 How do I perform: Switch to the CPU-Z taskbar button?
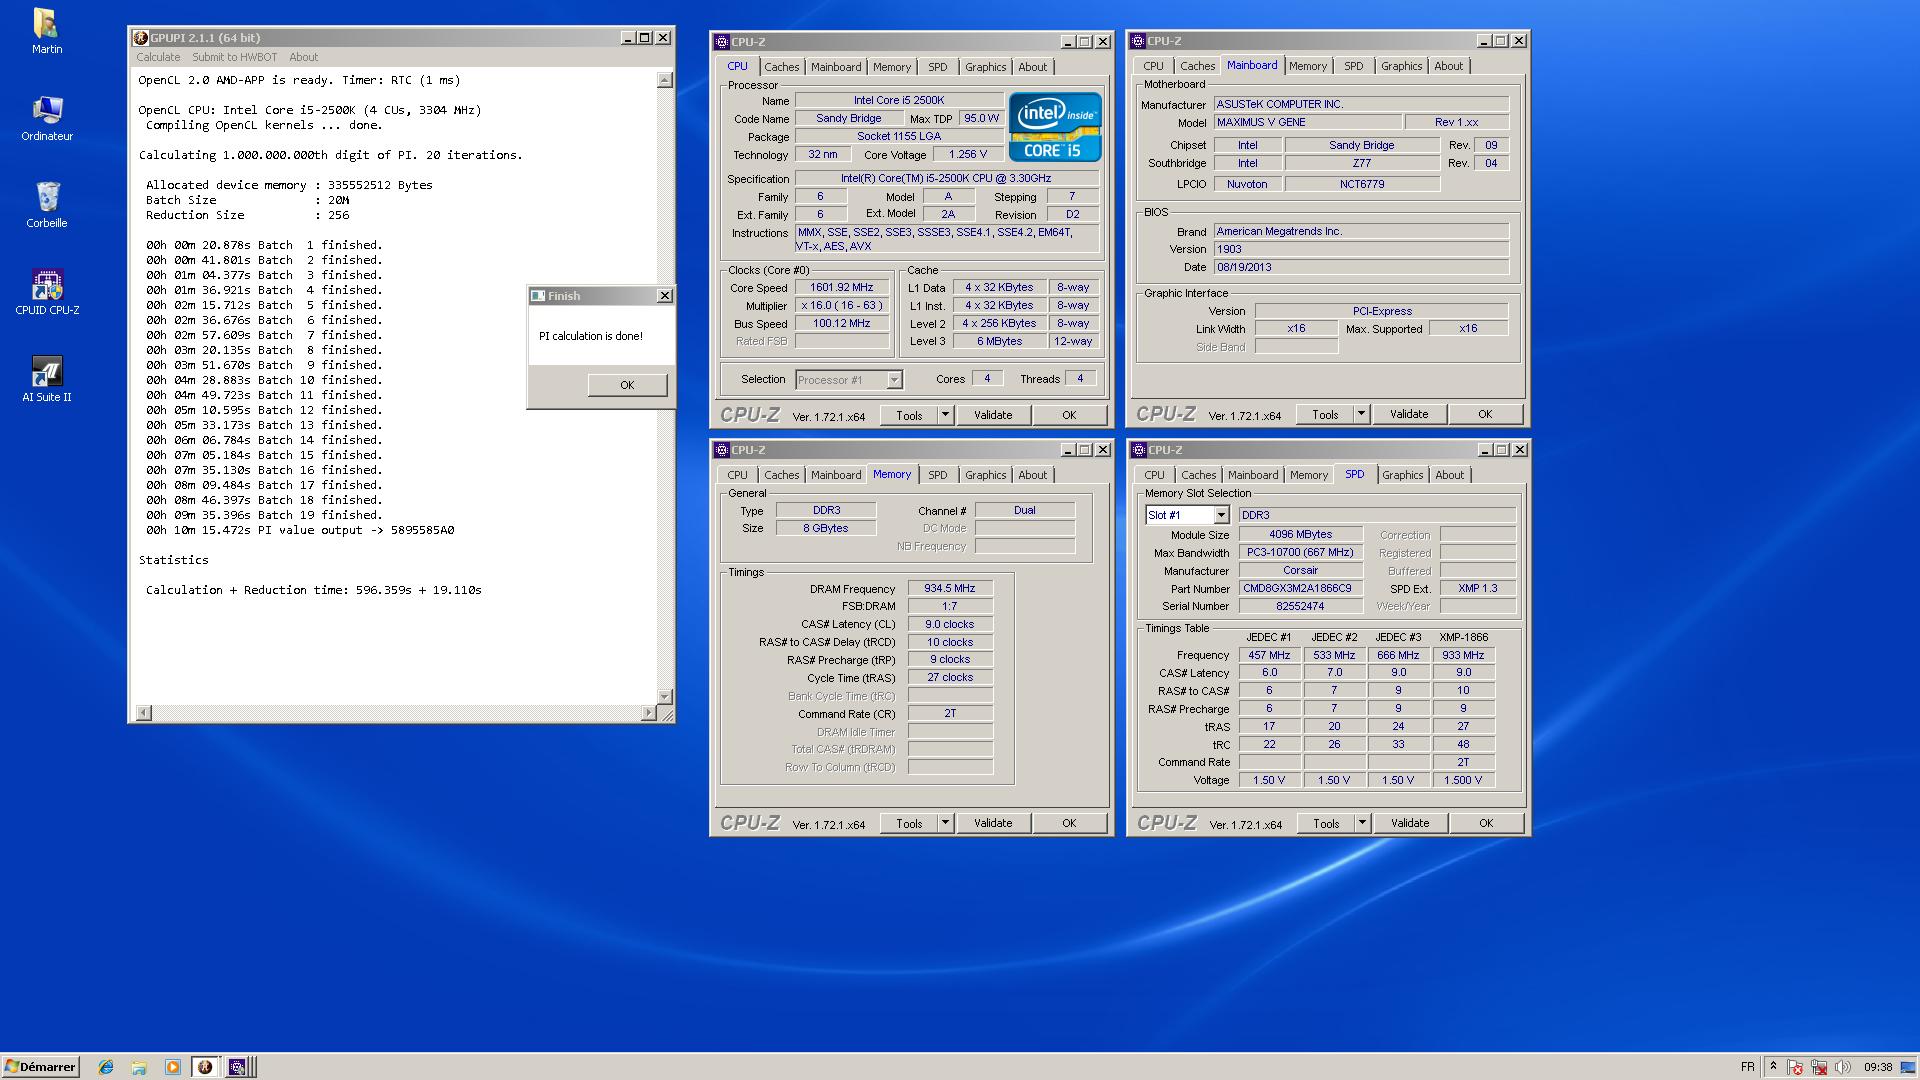(238, 1067)
